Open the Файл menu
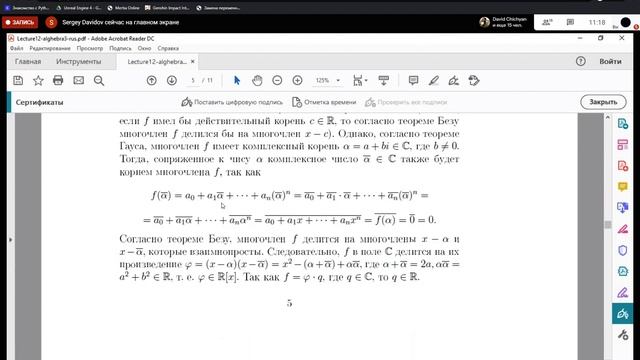The height and width of the screenshot is (360, 640). [x=16, y=48]
